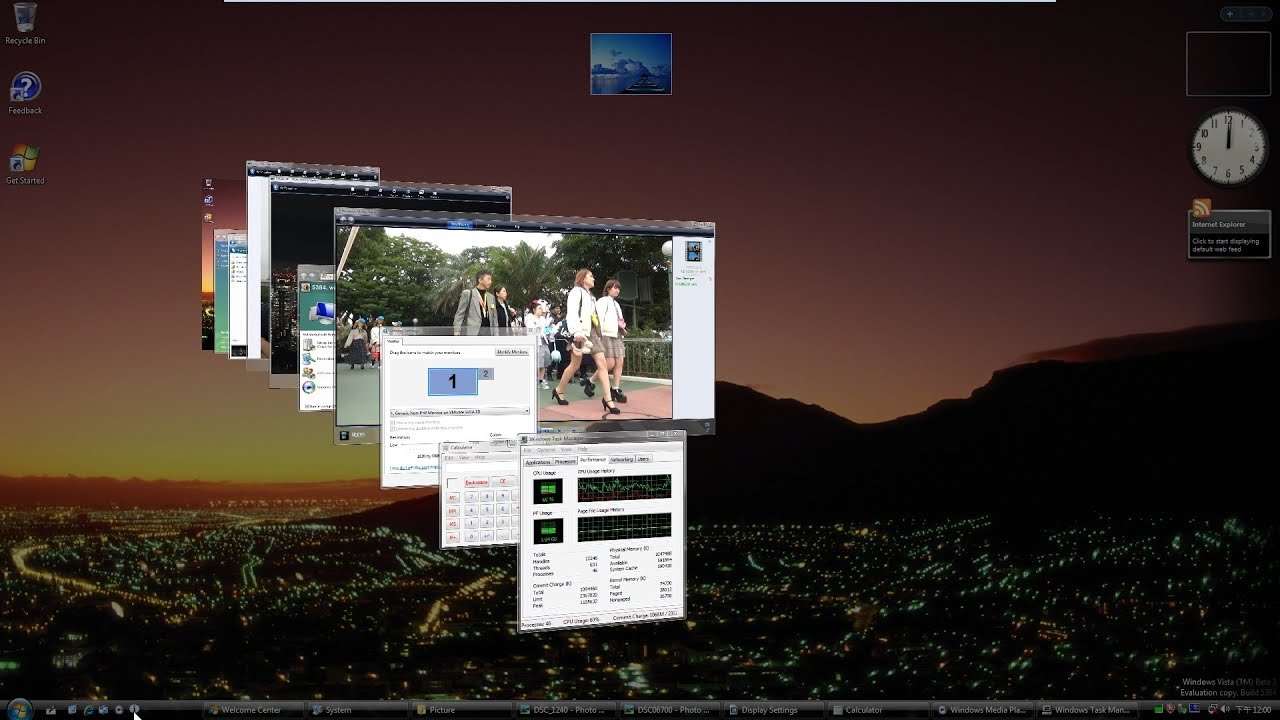Image resolution: width=1280 pixels, height=720 pixels.
Task: Open Task Manager Help menu
Action: point(582,449)
